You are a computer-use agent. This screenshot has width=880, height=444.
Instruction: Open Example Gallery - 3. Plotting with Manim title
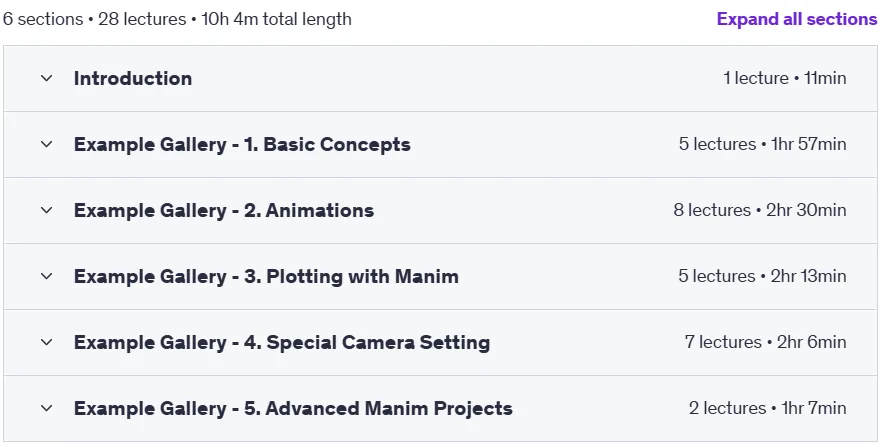(266, 276)
